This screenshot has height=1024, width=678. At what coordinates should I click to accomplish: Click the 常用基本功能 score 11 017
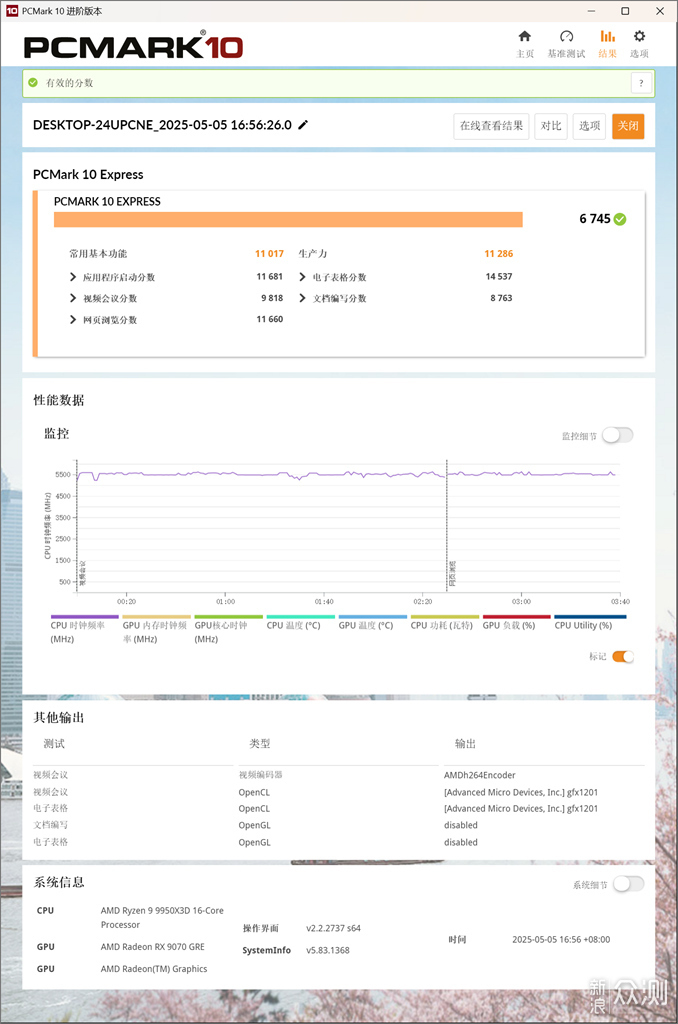(269, 253)
